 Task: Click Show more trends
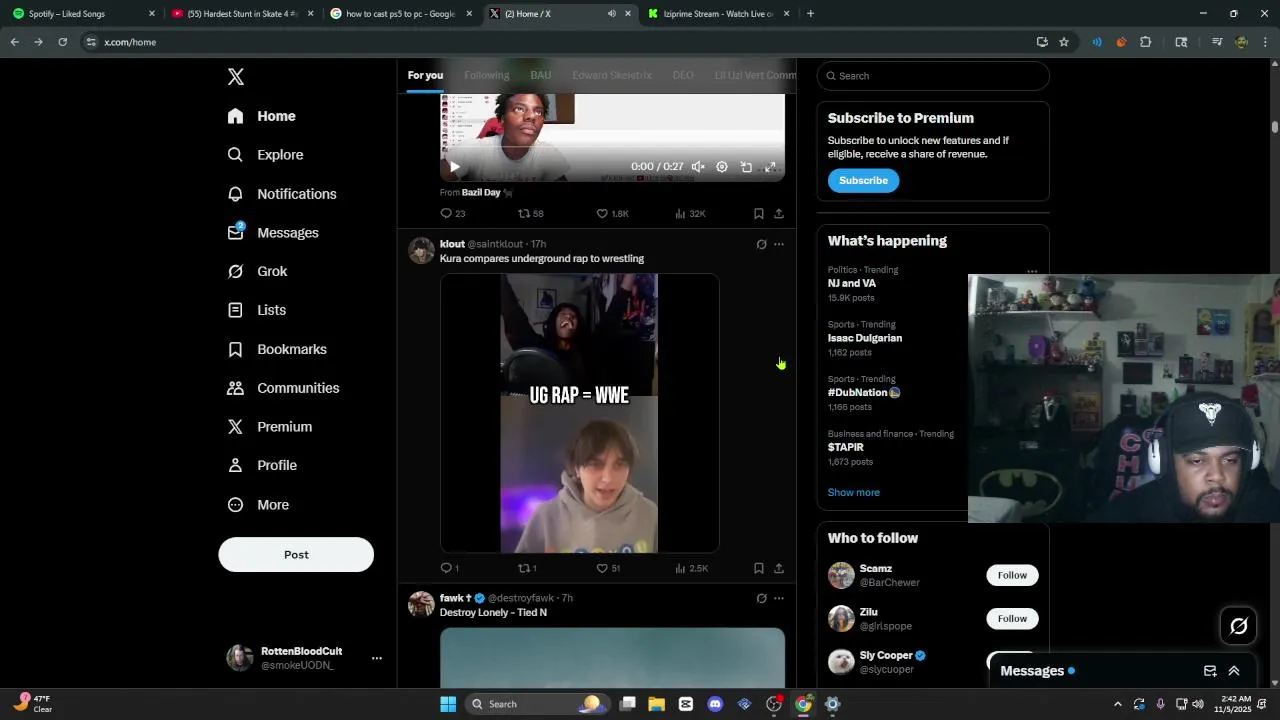coord(854,493)
